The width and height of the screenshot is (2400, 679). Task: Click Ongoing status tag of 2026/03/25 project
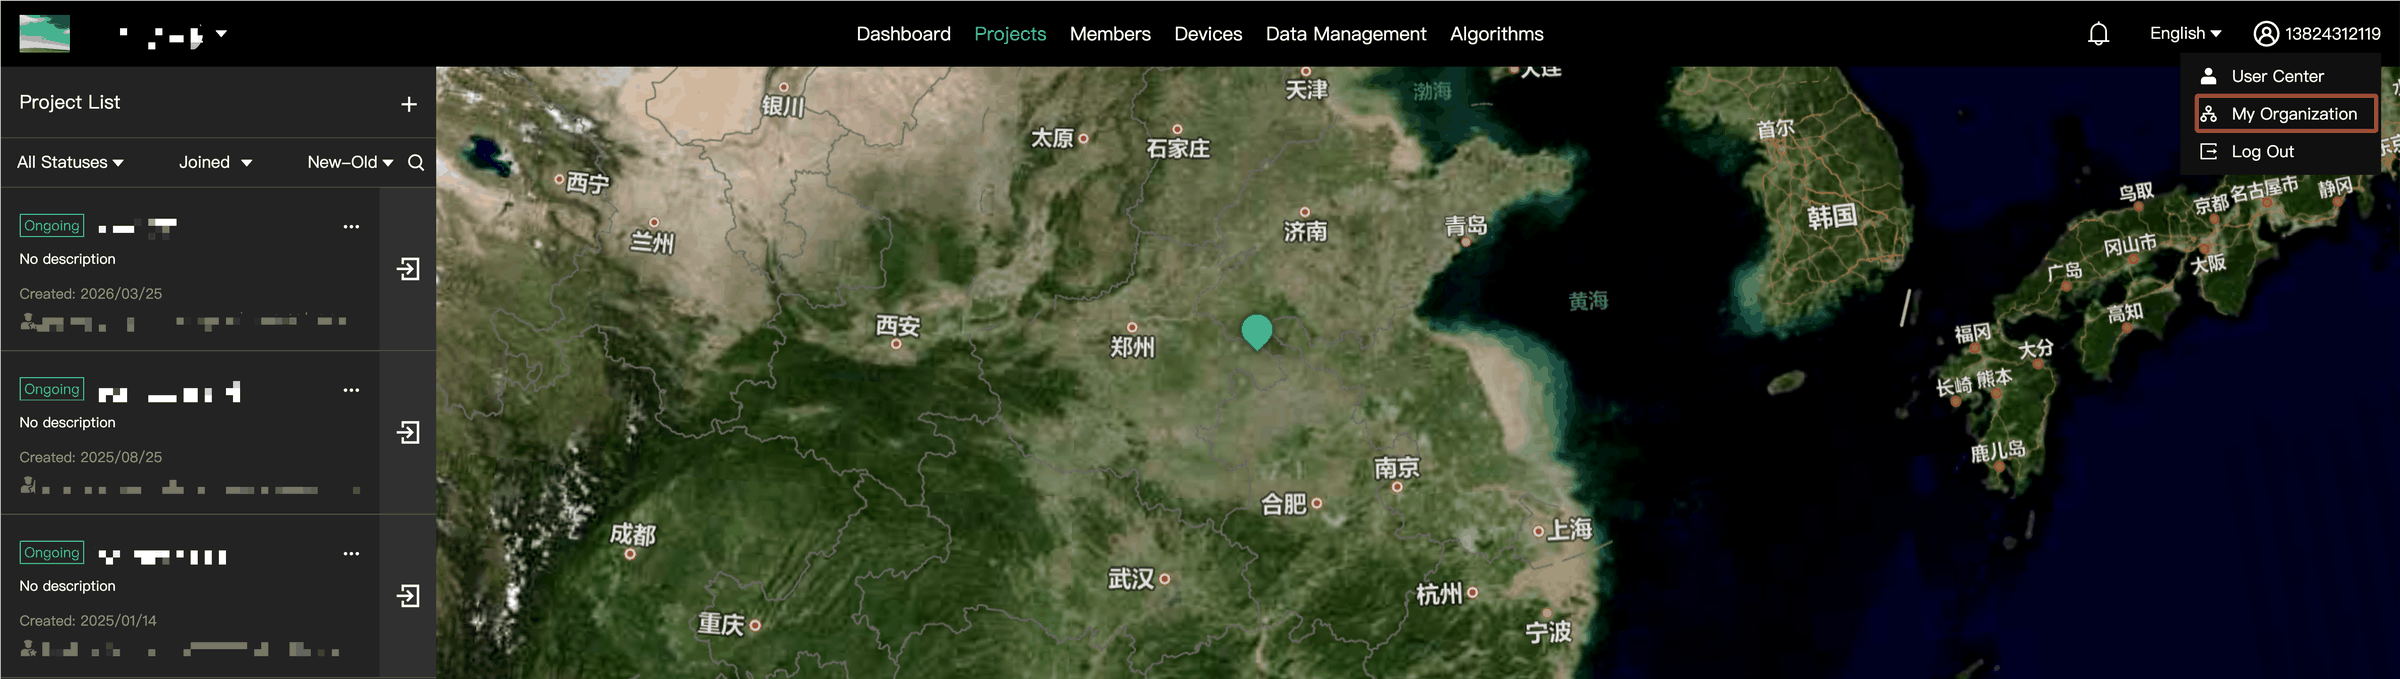(x=52, y=226)
